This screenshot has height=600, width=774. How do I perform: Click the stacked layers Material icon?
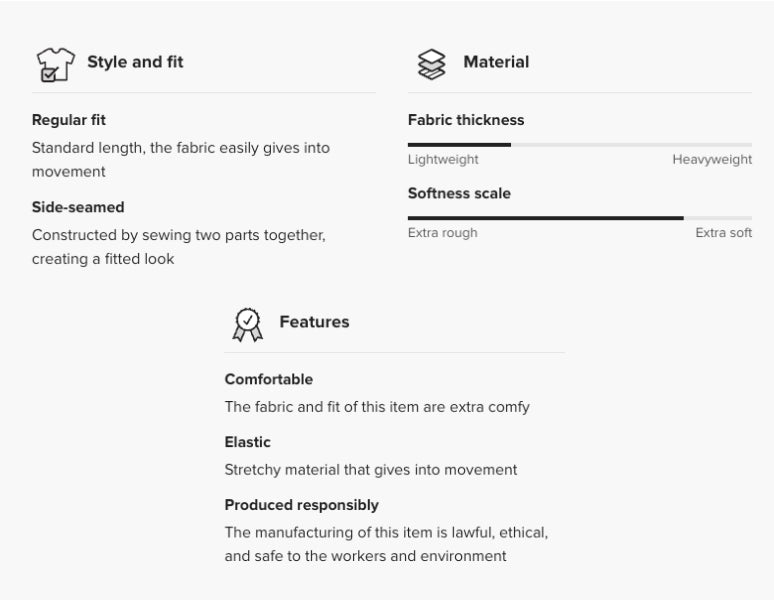(x=431, y=64)
